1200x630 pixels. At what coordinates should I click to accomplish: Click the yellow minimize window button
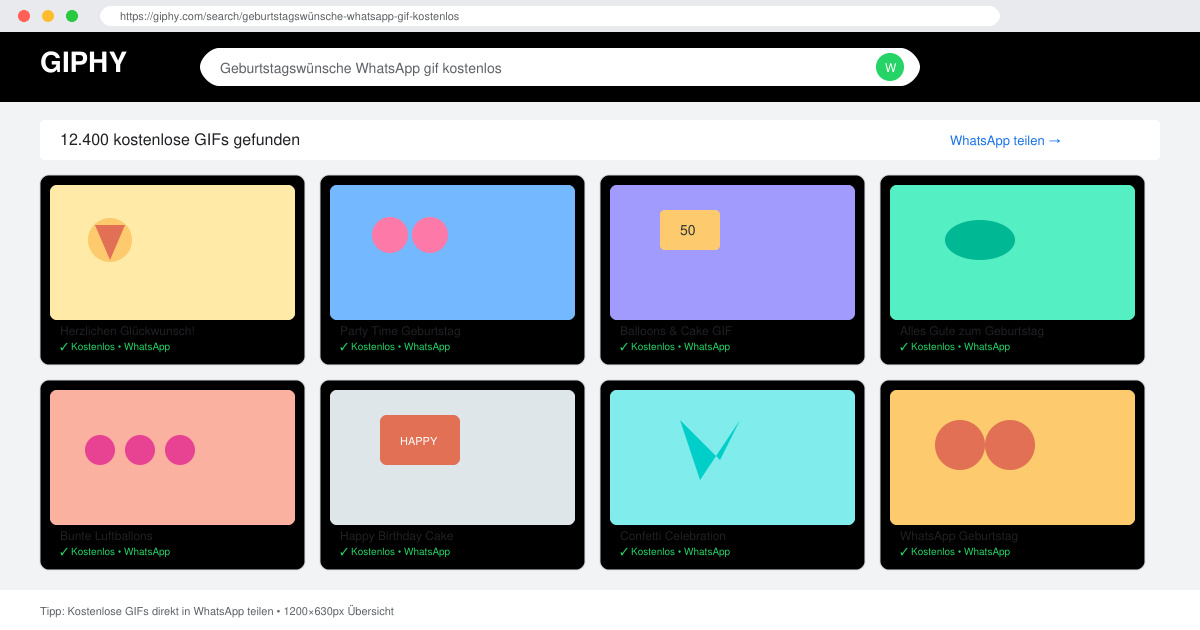48,16
